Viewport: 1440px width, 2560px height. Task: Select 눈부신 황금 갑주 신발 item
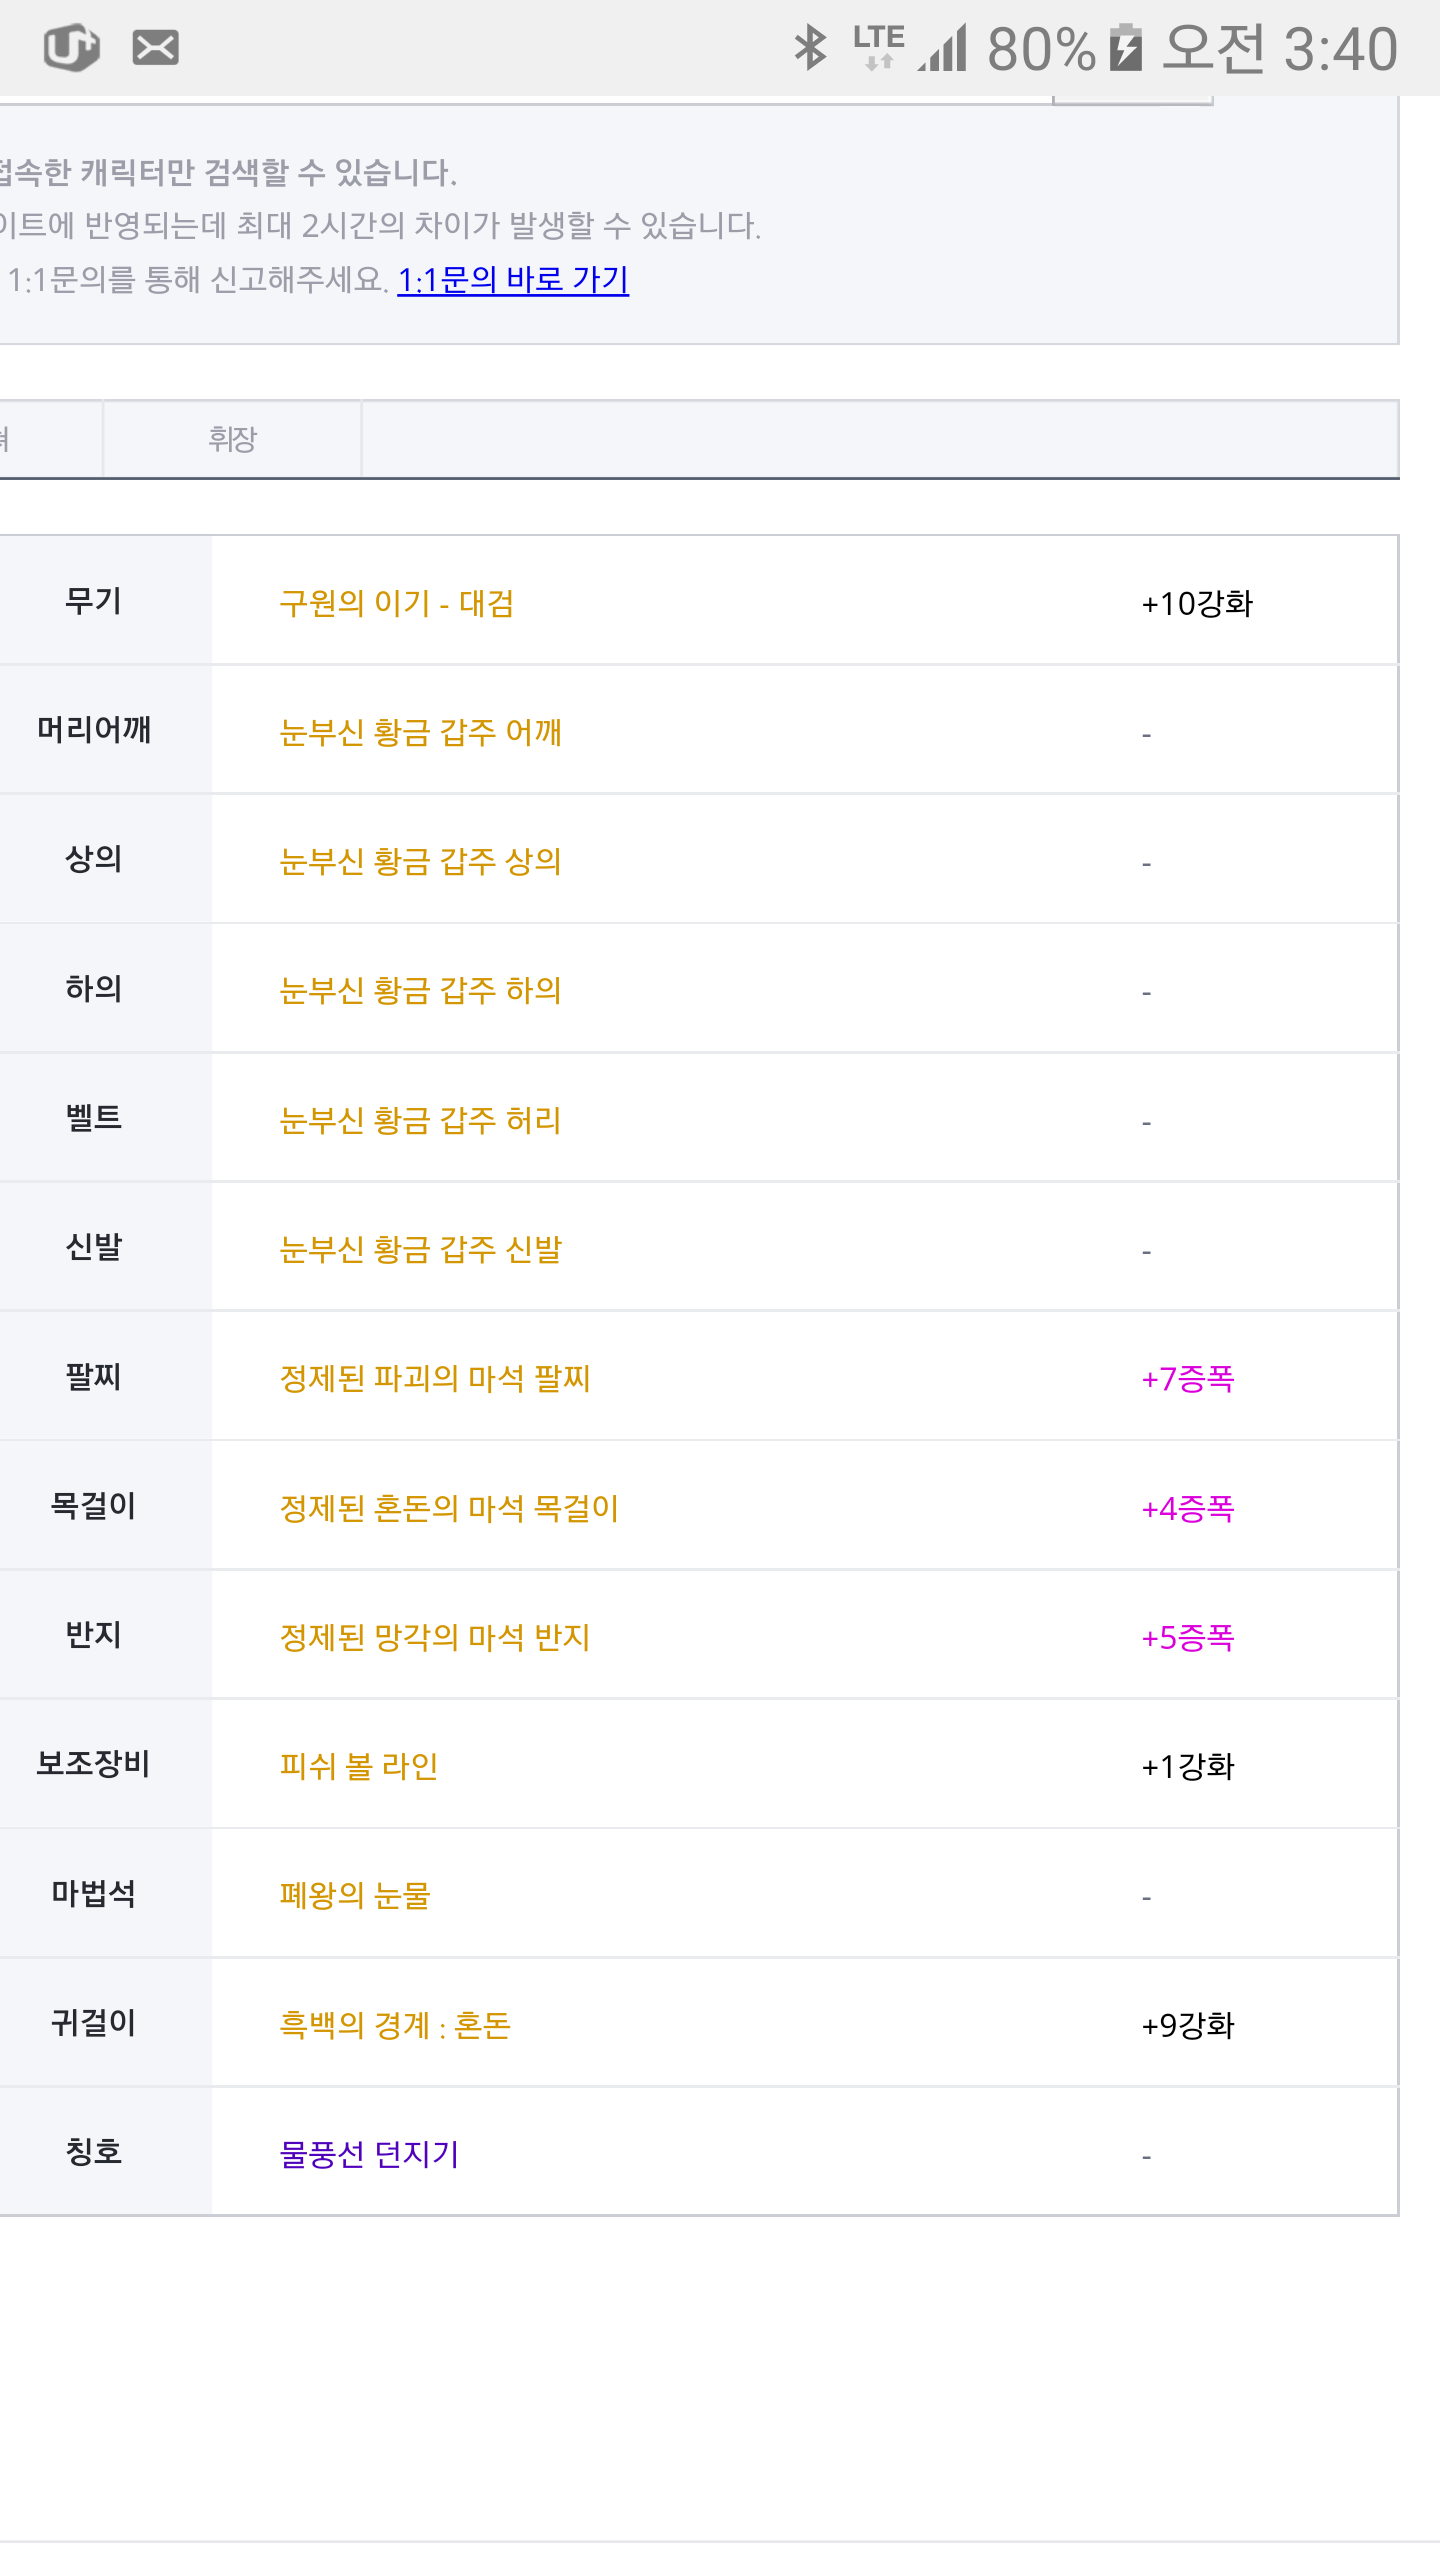click(x=420, y=1249)
